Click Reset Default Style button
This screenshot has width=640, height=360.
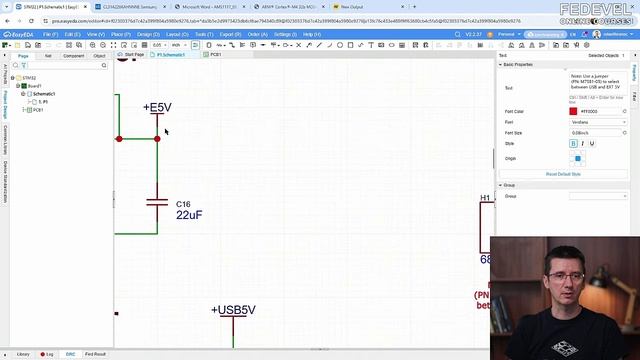coord(563,174)
